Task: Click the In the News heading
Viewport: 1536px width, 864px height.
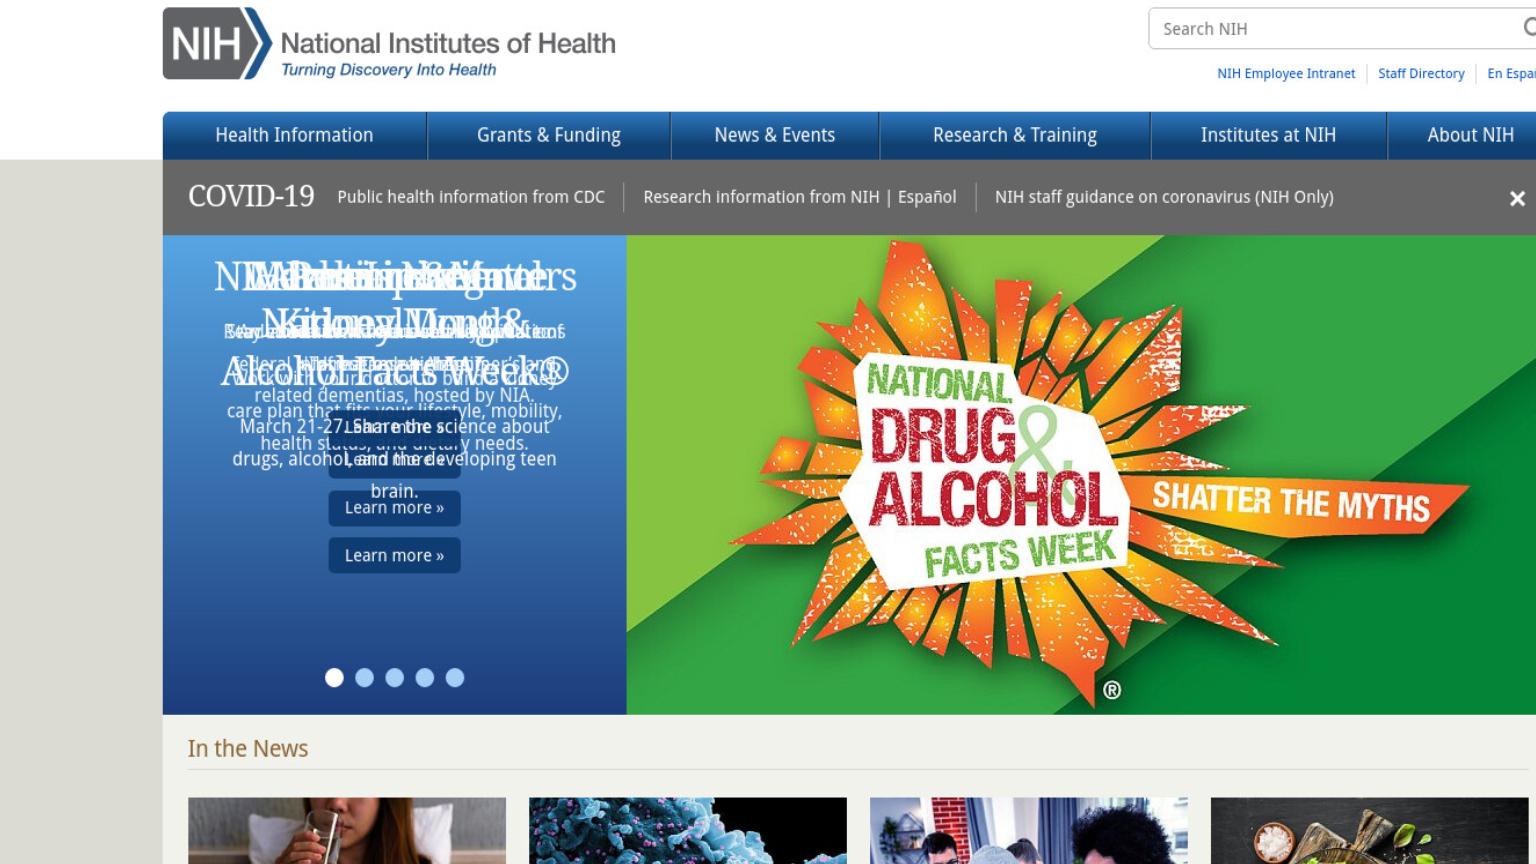Action: tap(248, 749)
